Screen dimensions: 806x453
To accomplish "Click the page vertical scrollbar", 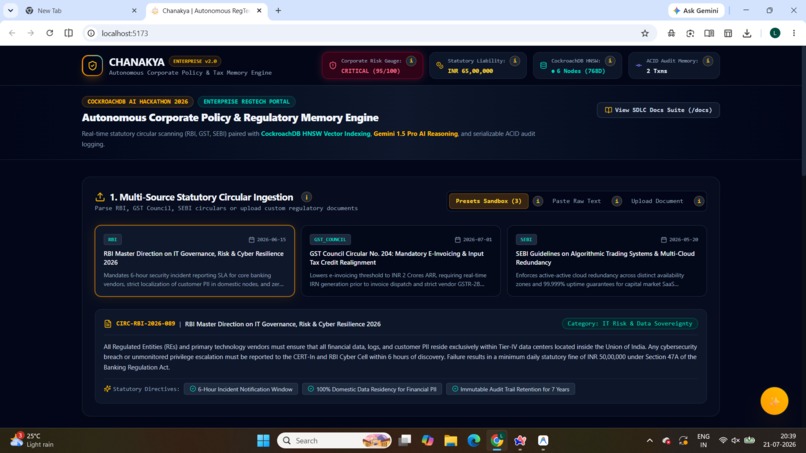I will 802,111.
